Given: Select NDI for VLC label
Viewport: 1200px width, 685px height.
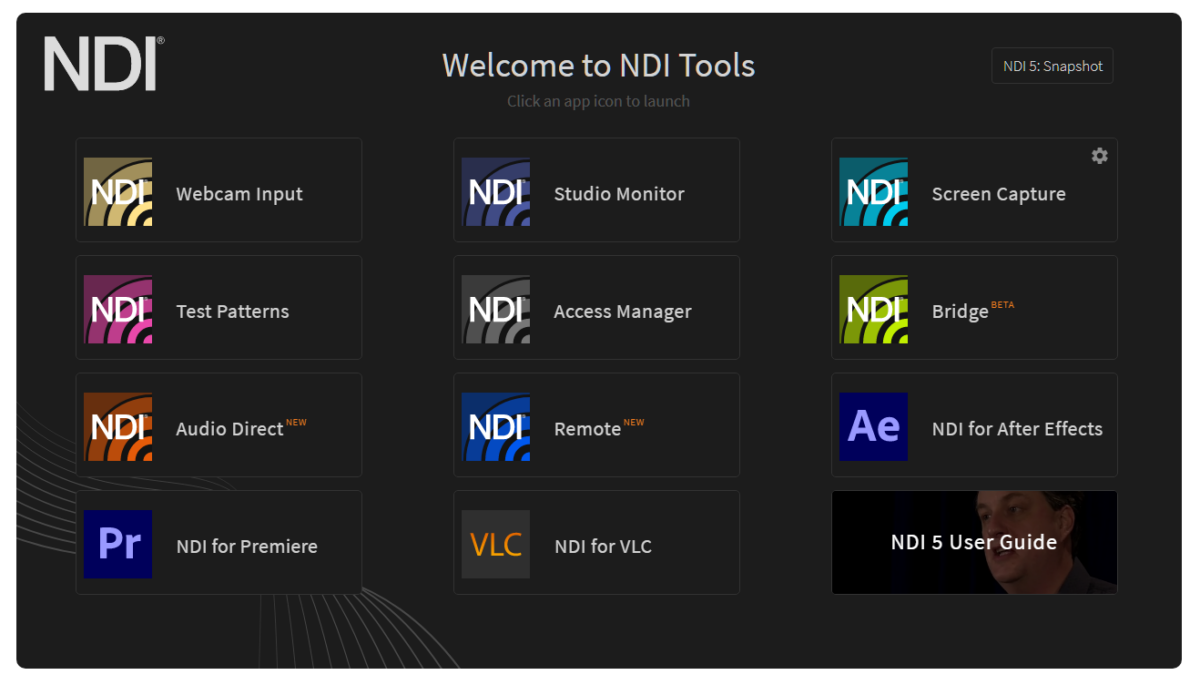Looking at the screenshot, I should pyautogui.click(x=603, y=546).
